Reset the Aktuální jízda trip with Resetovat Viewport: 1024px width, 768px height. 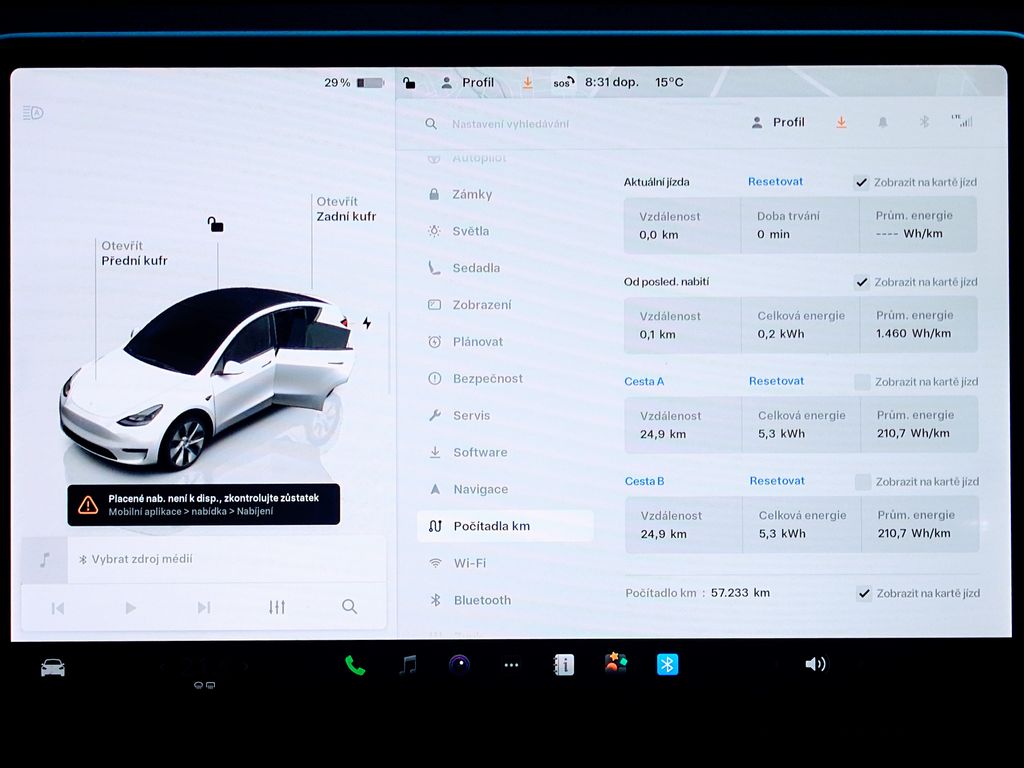coord(775,182)
